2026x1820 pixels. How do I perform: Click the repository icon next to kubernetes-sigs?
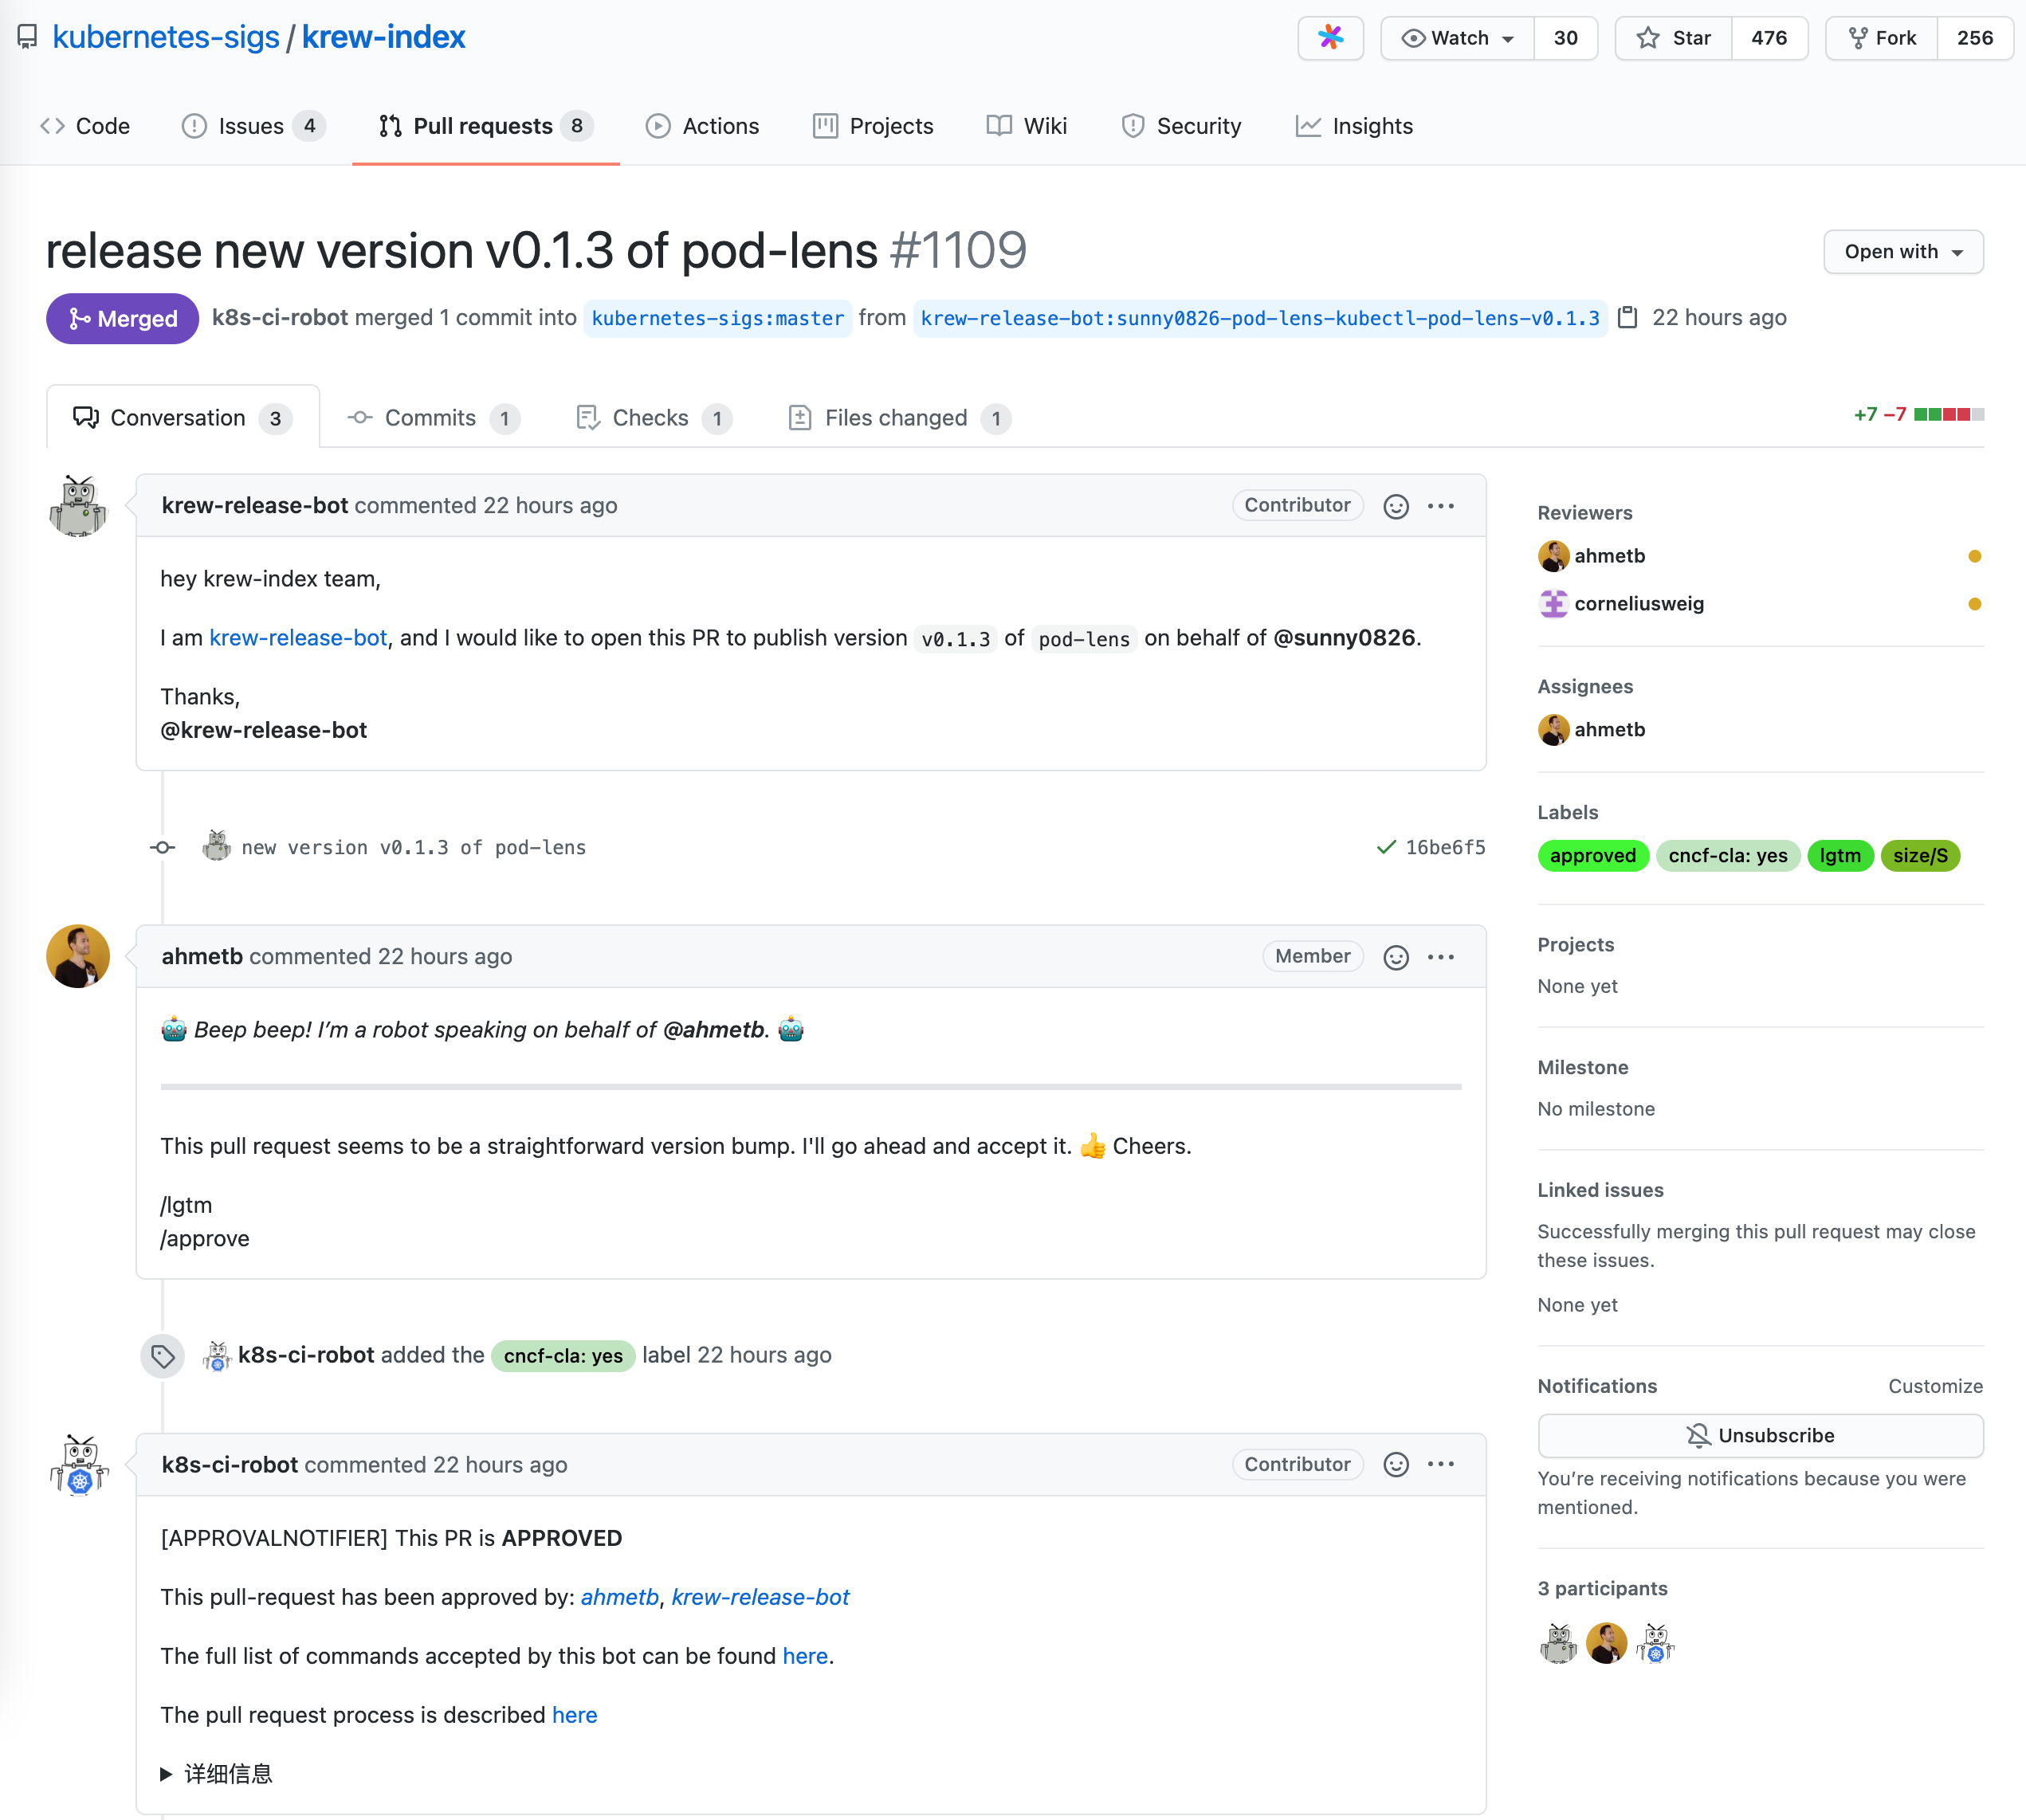point(28,38)
